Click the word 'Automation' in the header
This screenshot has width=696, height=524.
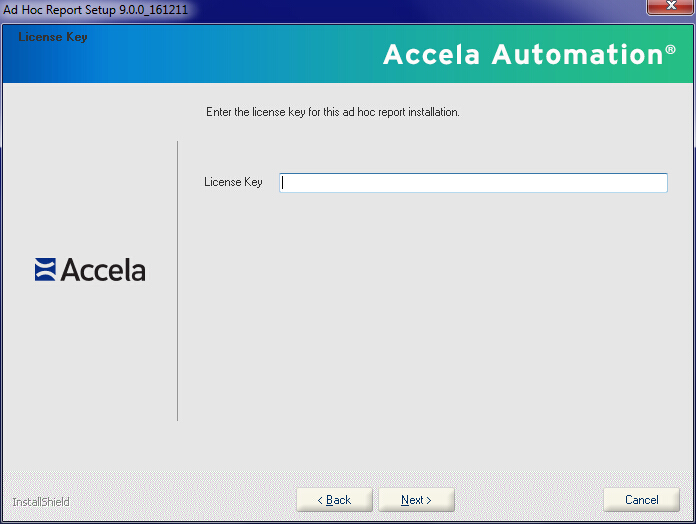coord(577,54)
